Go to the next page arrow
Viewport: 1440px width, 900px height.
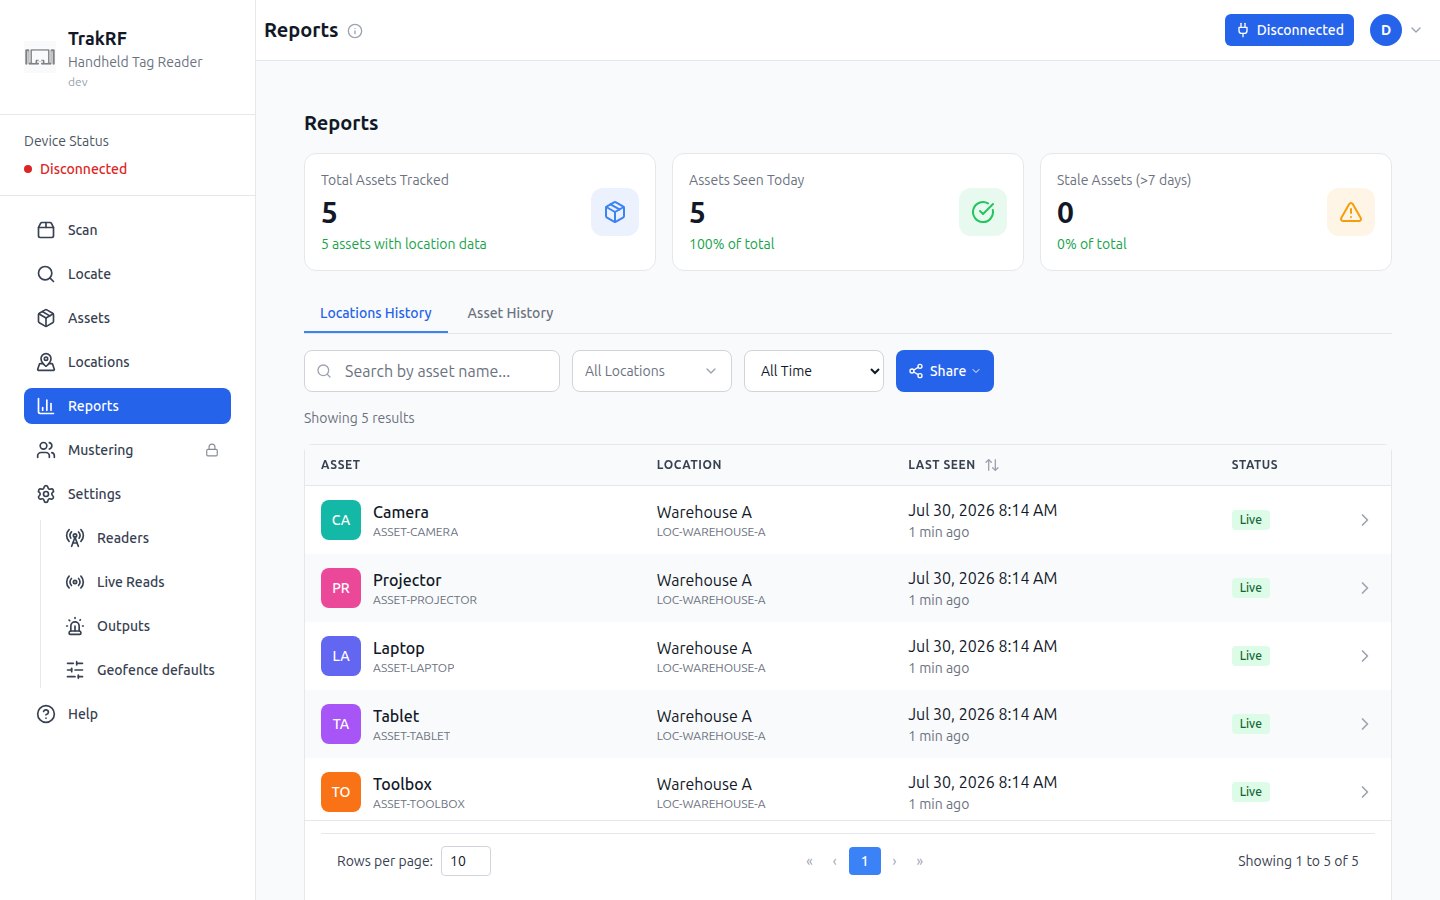tap(894, 861)
